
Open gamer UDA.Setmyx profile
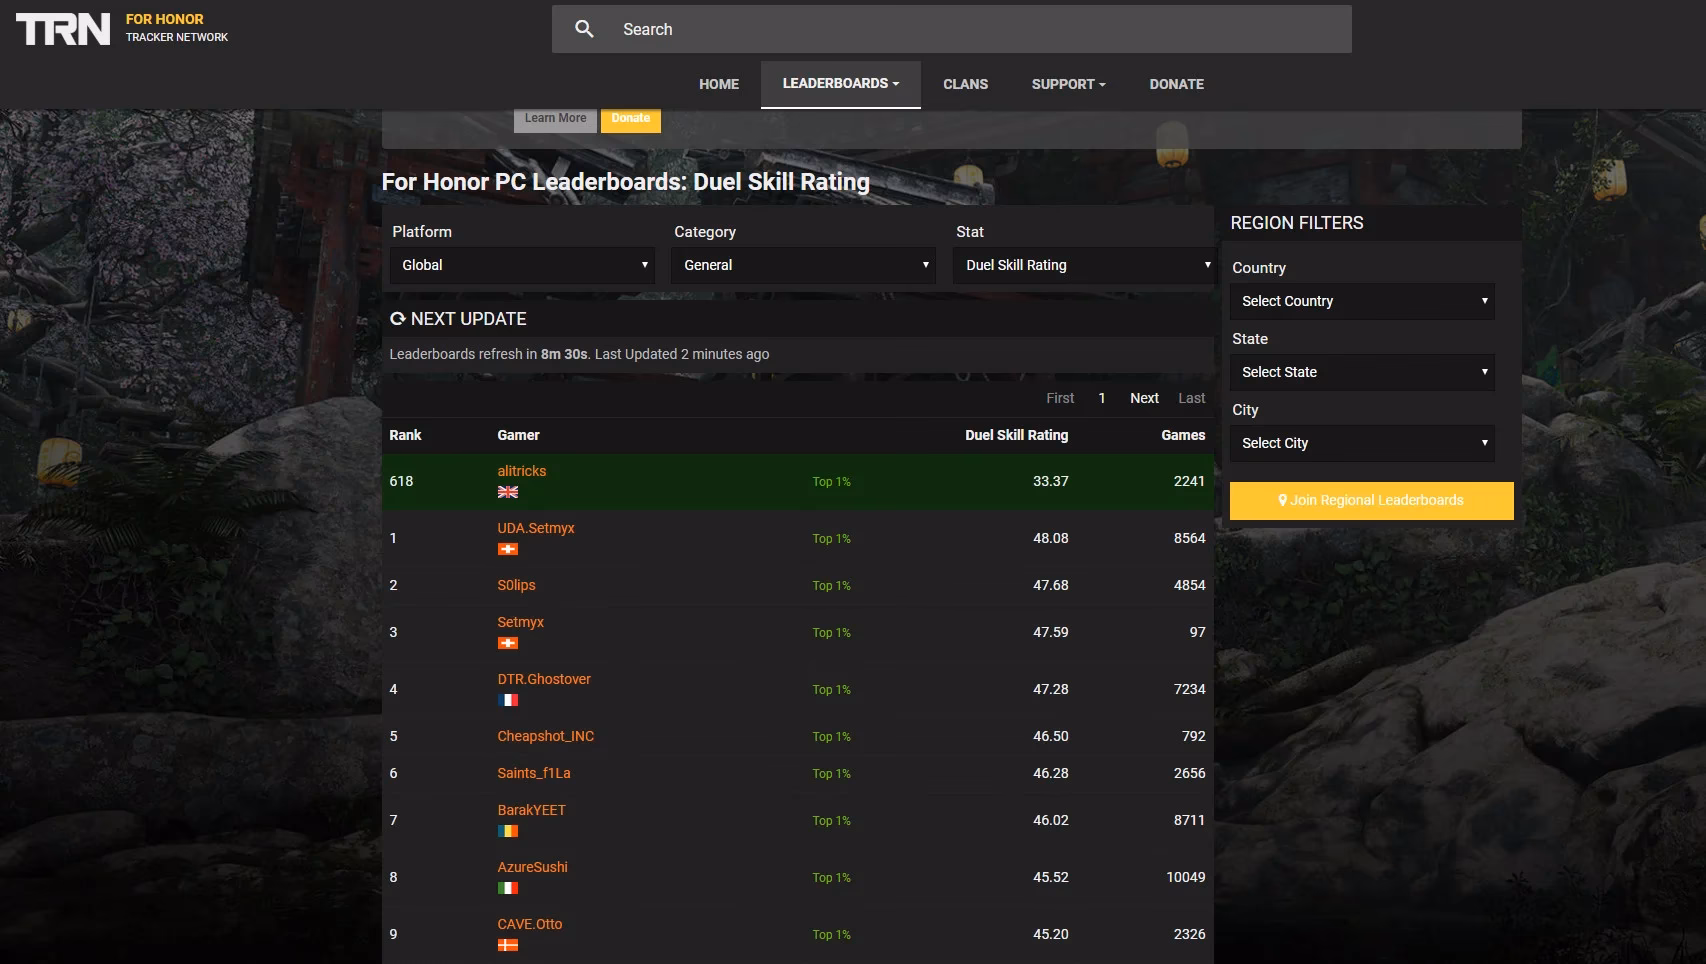click(x=536, y=528)
